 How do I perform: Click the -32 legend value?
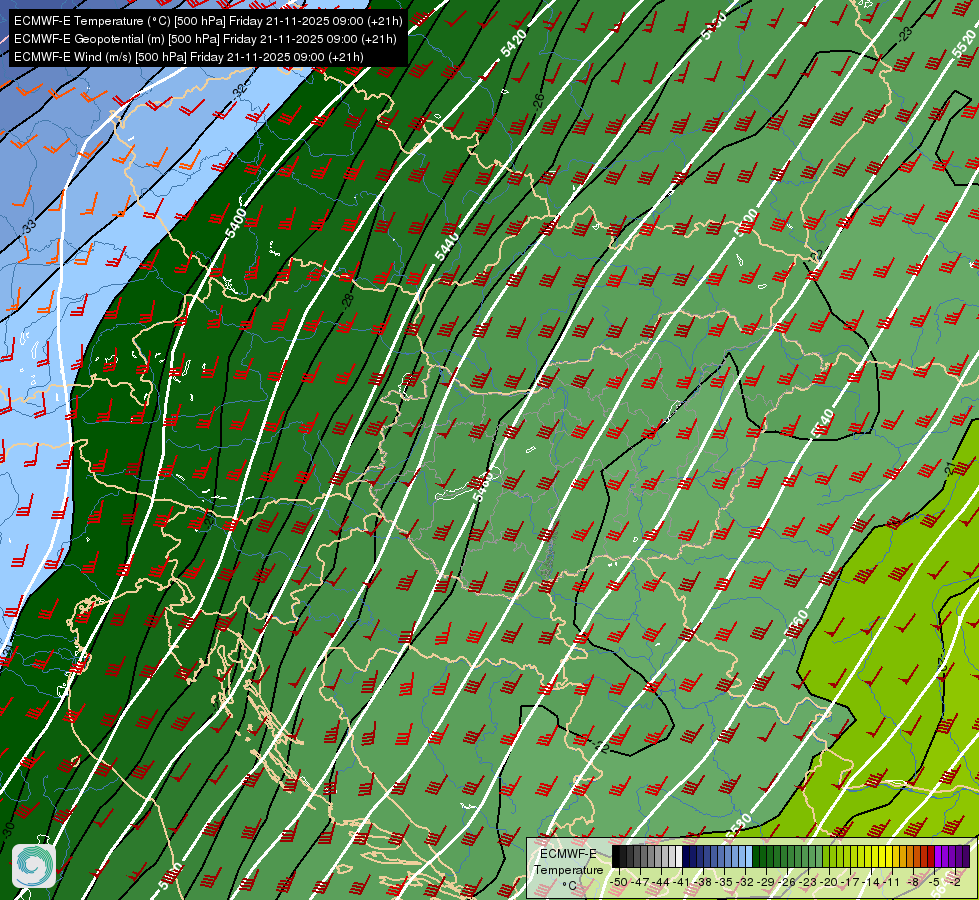pyautogui.click(x=745, y=882)
